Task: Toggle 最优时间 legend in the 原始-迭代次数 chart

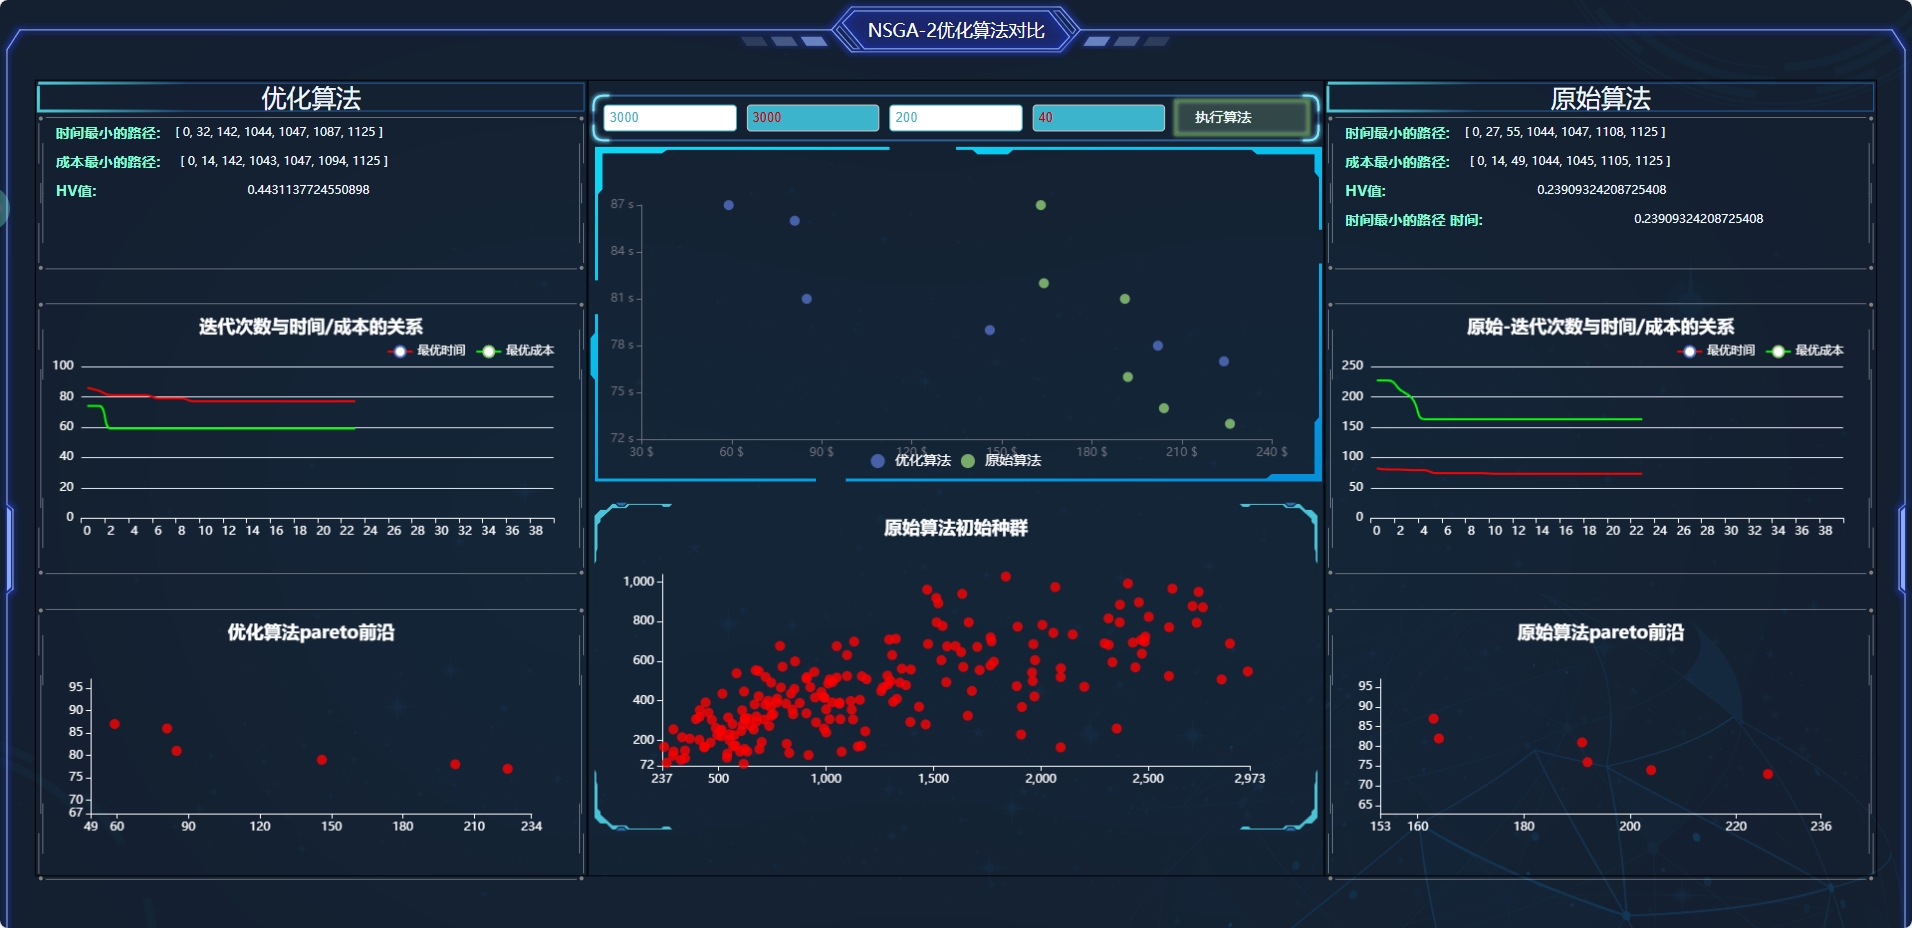Action: click(1716, 351)
